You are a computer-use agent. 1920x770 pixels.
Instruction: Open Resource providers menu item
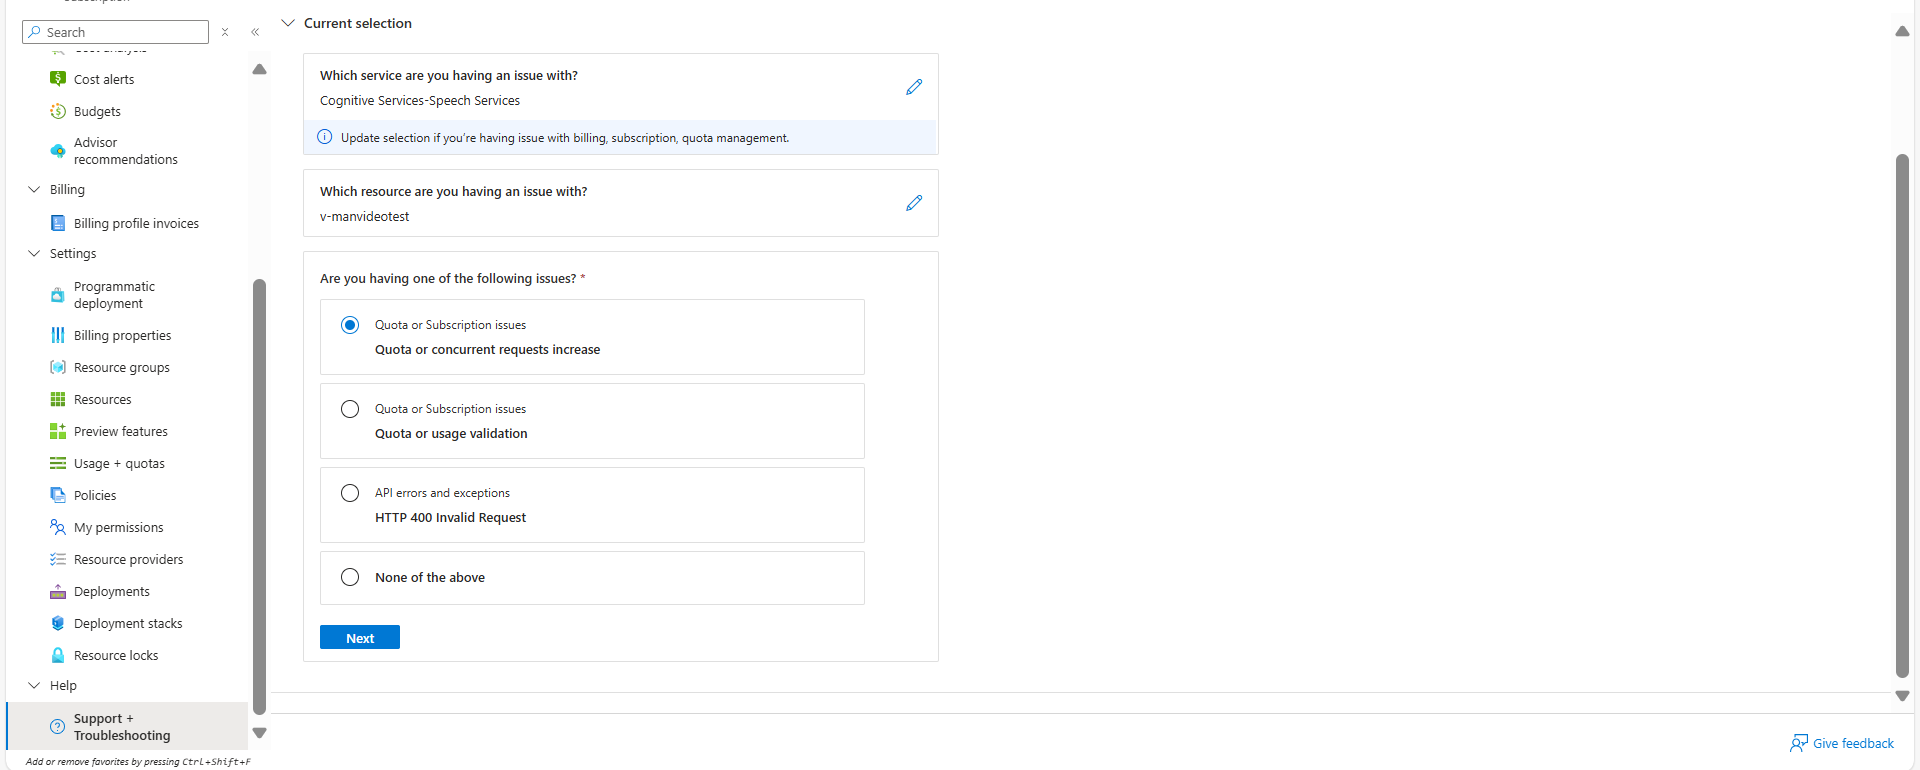point(127,559)
